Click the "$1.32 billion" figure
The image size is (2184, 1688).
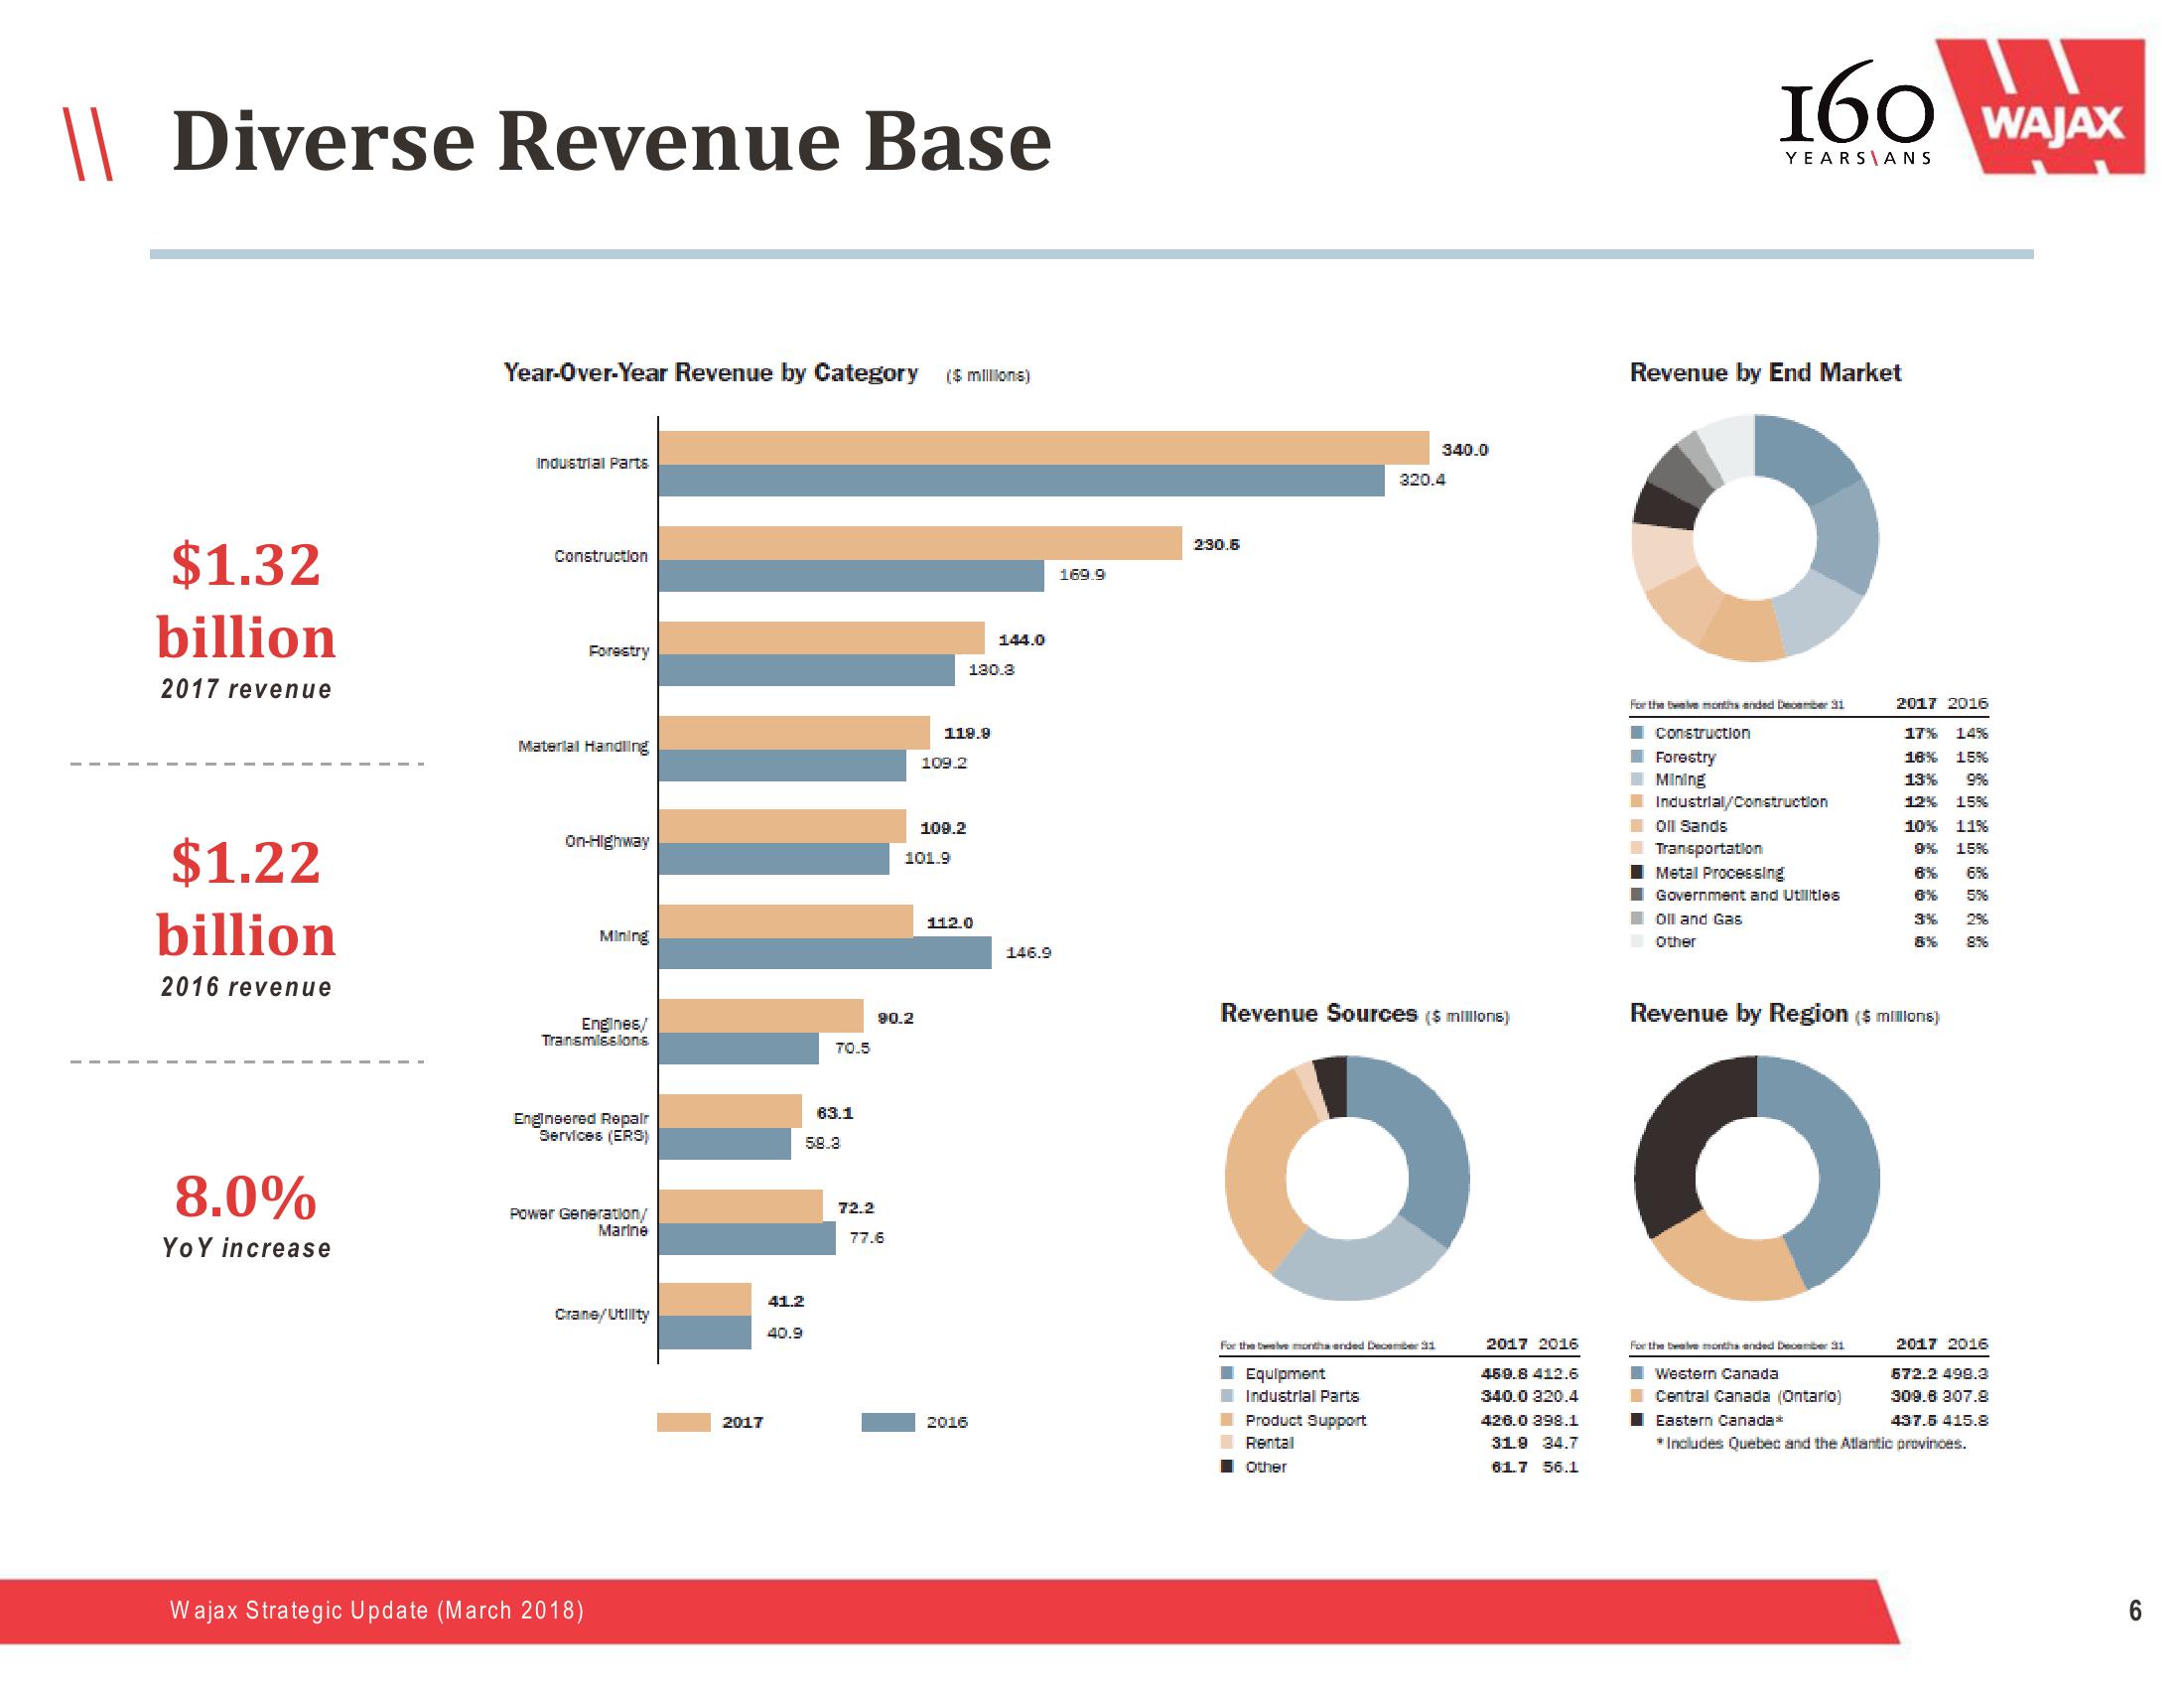point(246,600)
